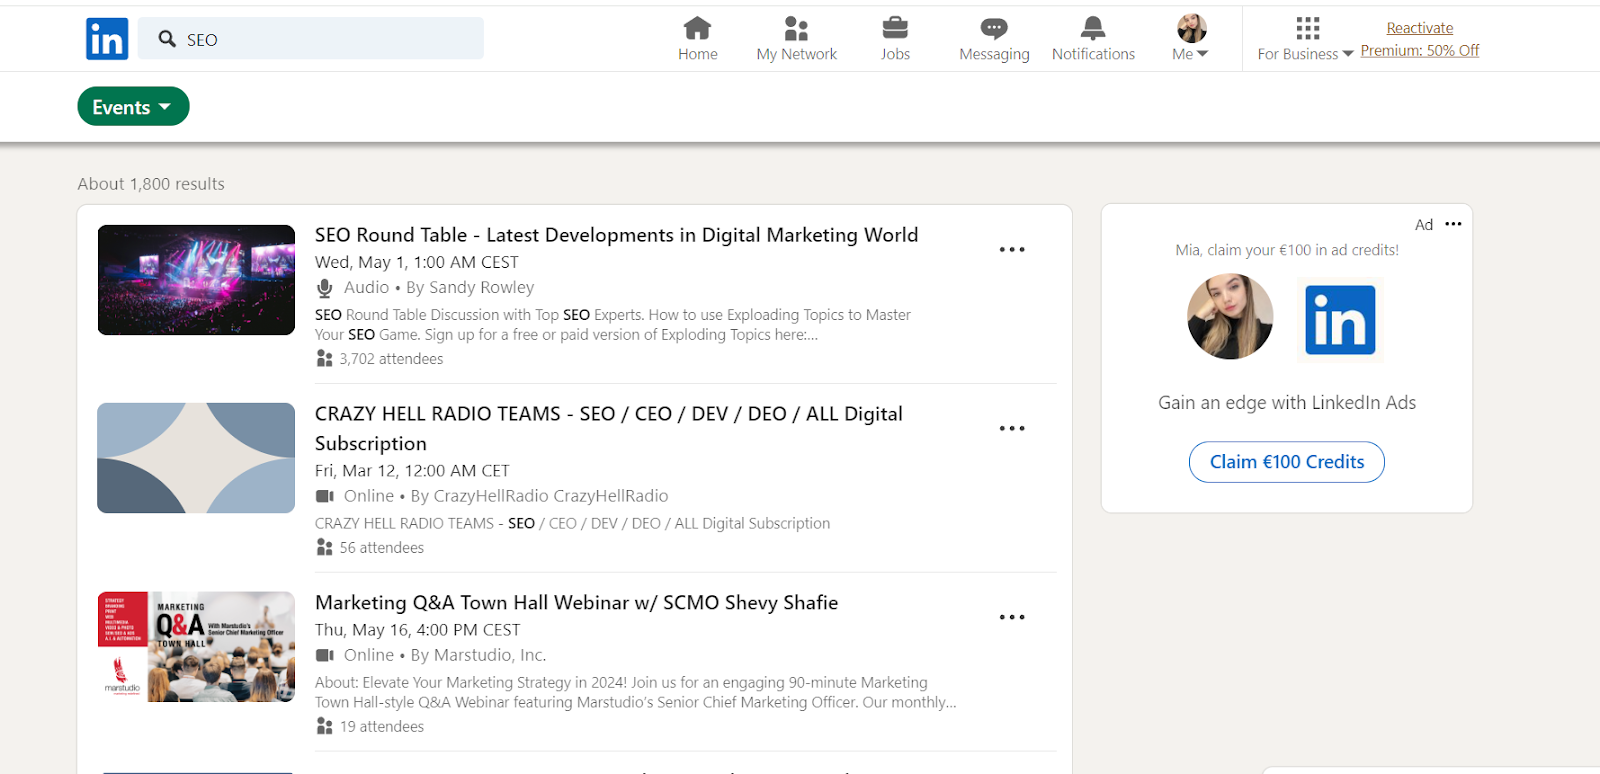The height and width of the screenshot is (774, 1600).
Task: Click By Sandy Rowley organizer text
Action: click(x=470, y=288)
